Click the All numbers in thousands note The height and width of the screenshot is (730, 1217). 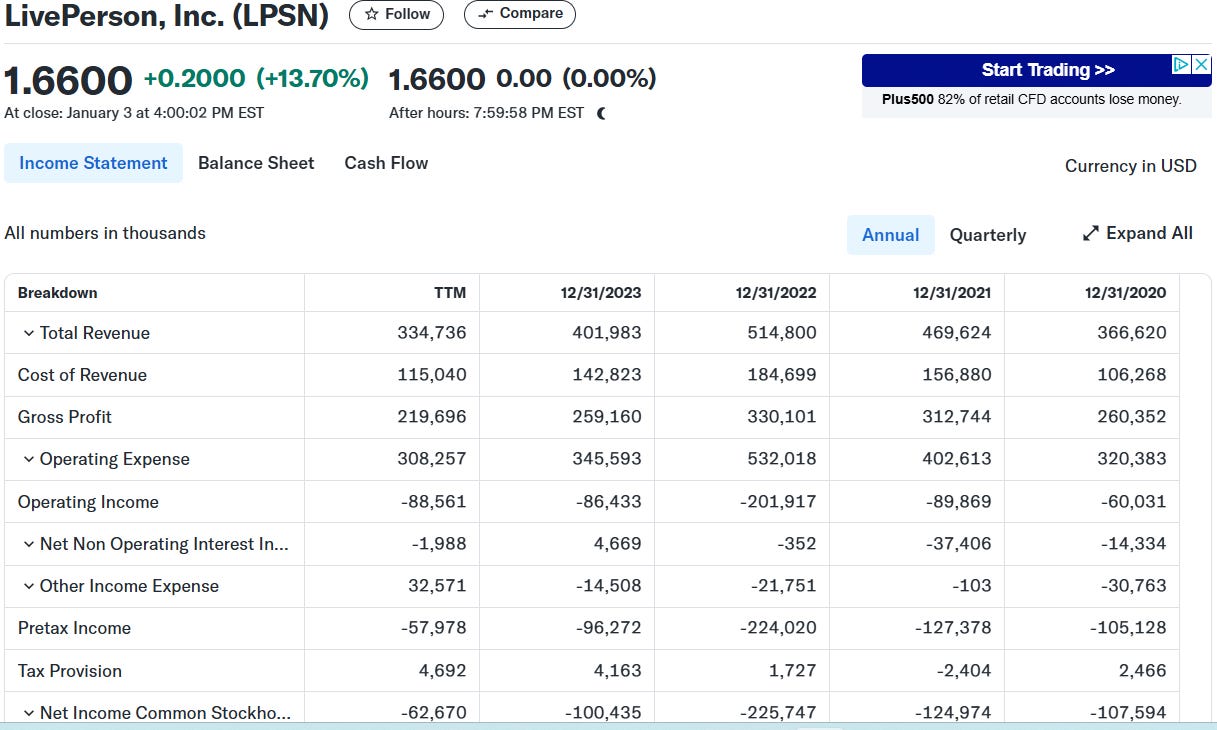click(105, 233)
